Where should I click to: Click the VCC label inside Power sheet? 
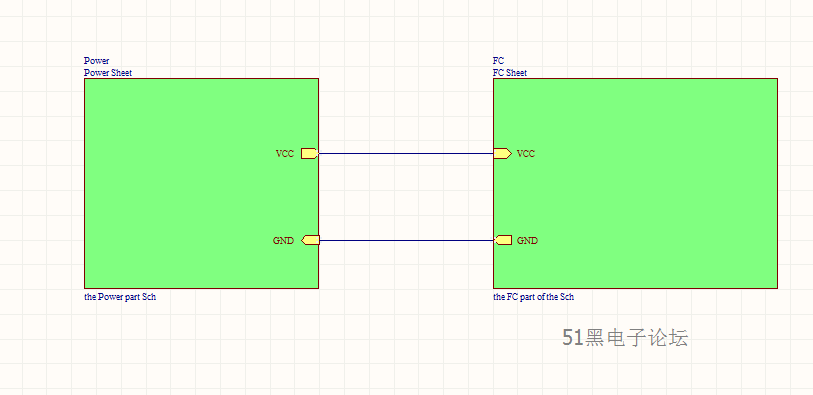click(285, 153)
